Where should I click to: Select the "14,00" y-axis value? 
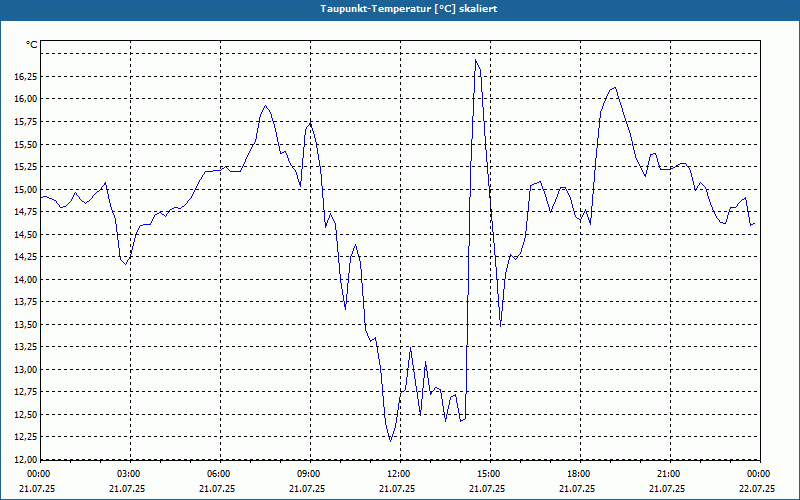pyautogui.click(x=25, y=280)
